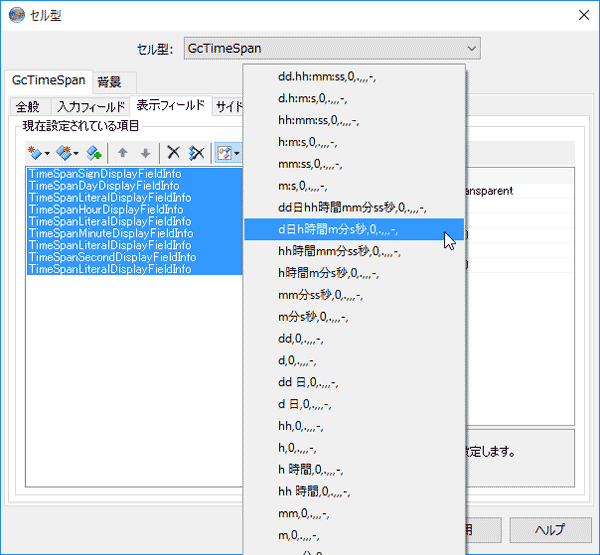Select TimeSpanDayDisplayFieldInfo in the list

134,186
